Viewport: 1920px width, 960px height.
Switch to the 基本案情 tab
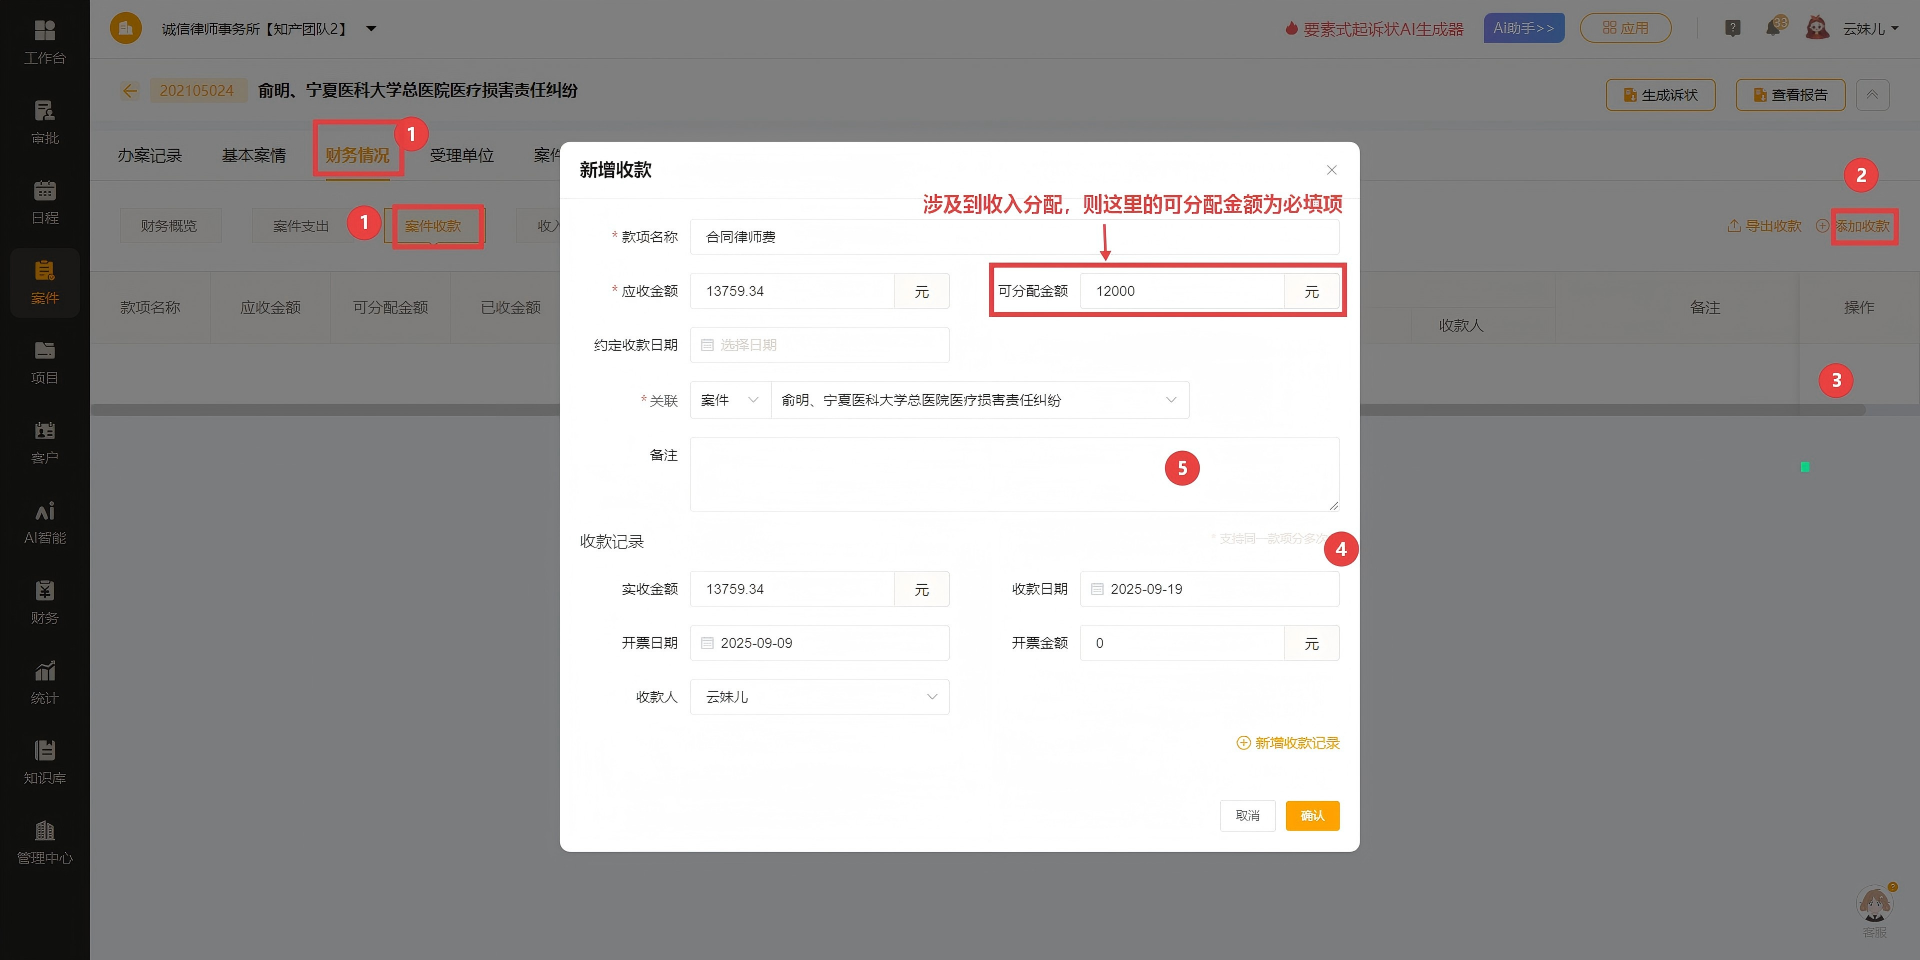[254, 155]
